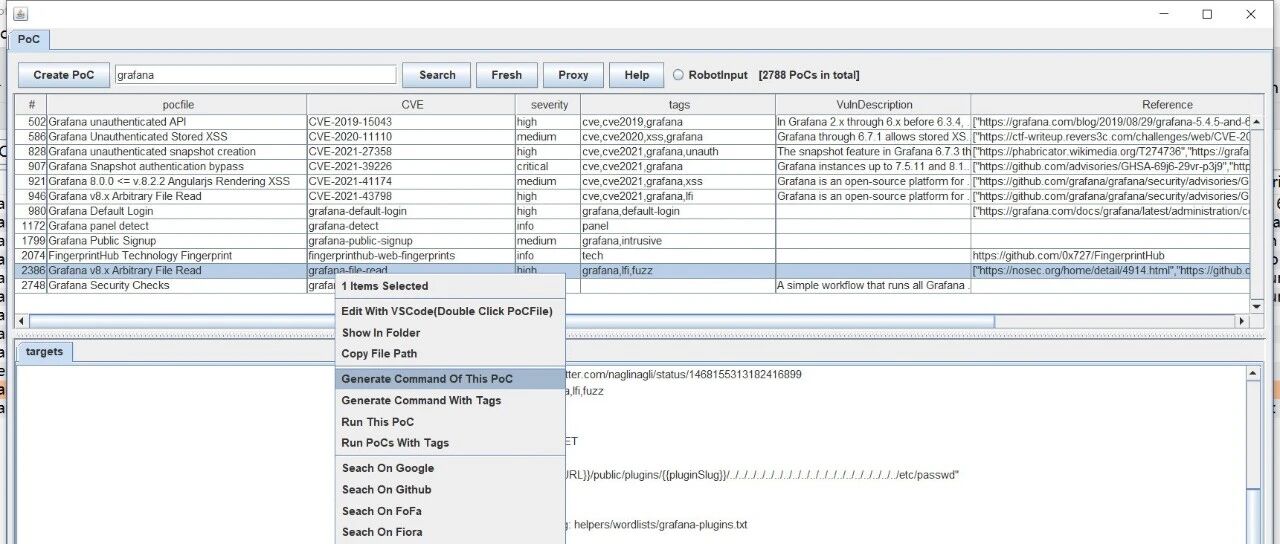Click the Help button
The width and height of the screenshot is (1280, 544).
[636, 75]
